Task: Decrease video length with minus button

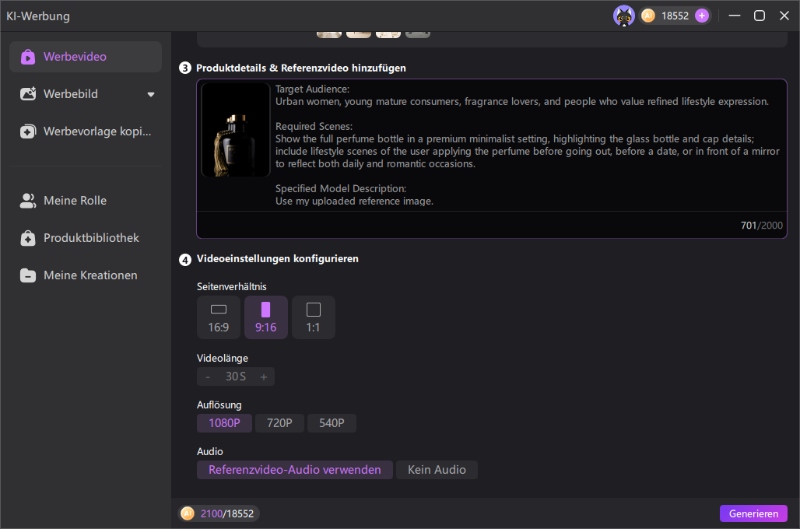Action: pos(208,377)
